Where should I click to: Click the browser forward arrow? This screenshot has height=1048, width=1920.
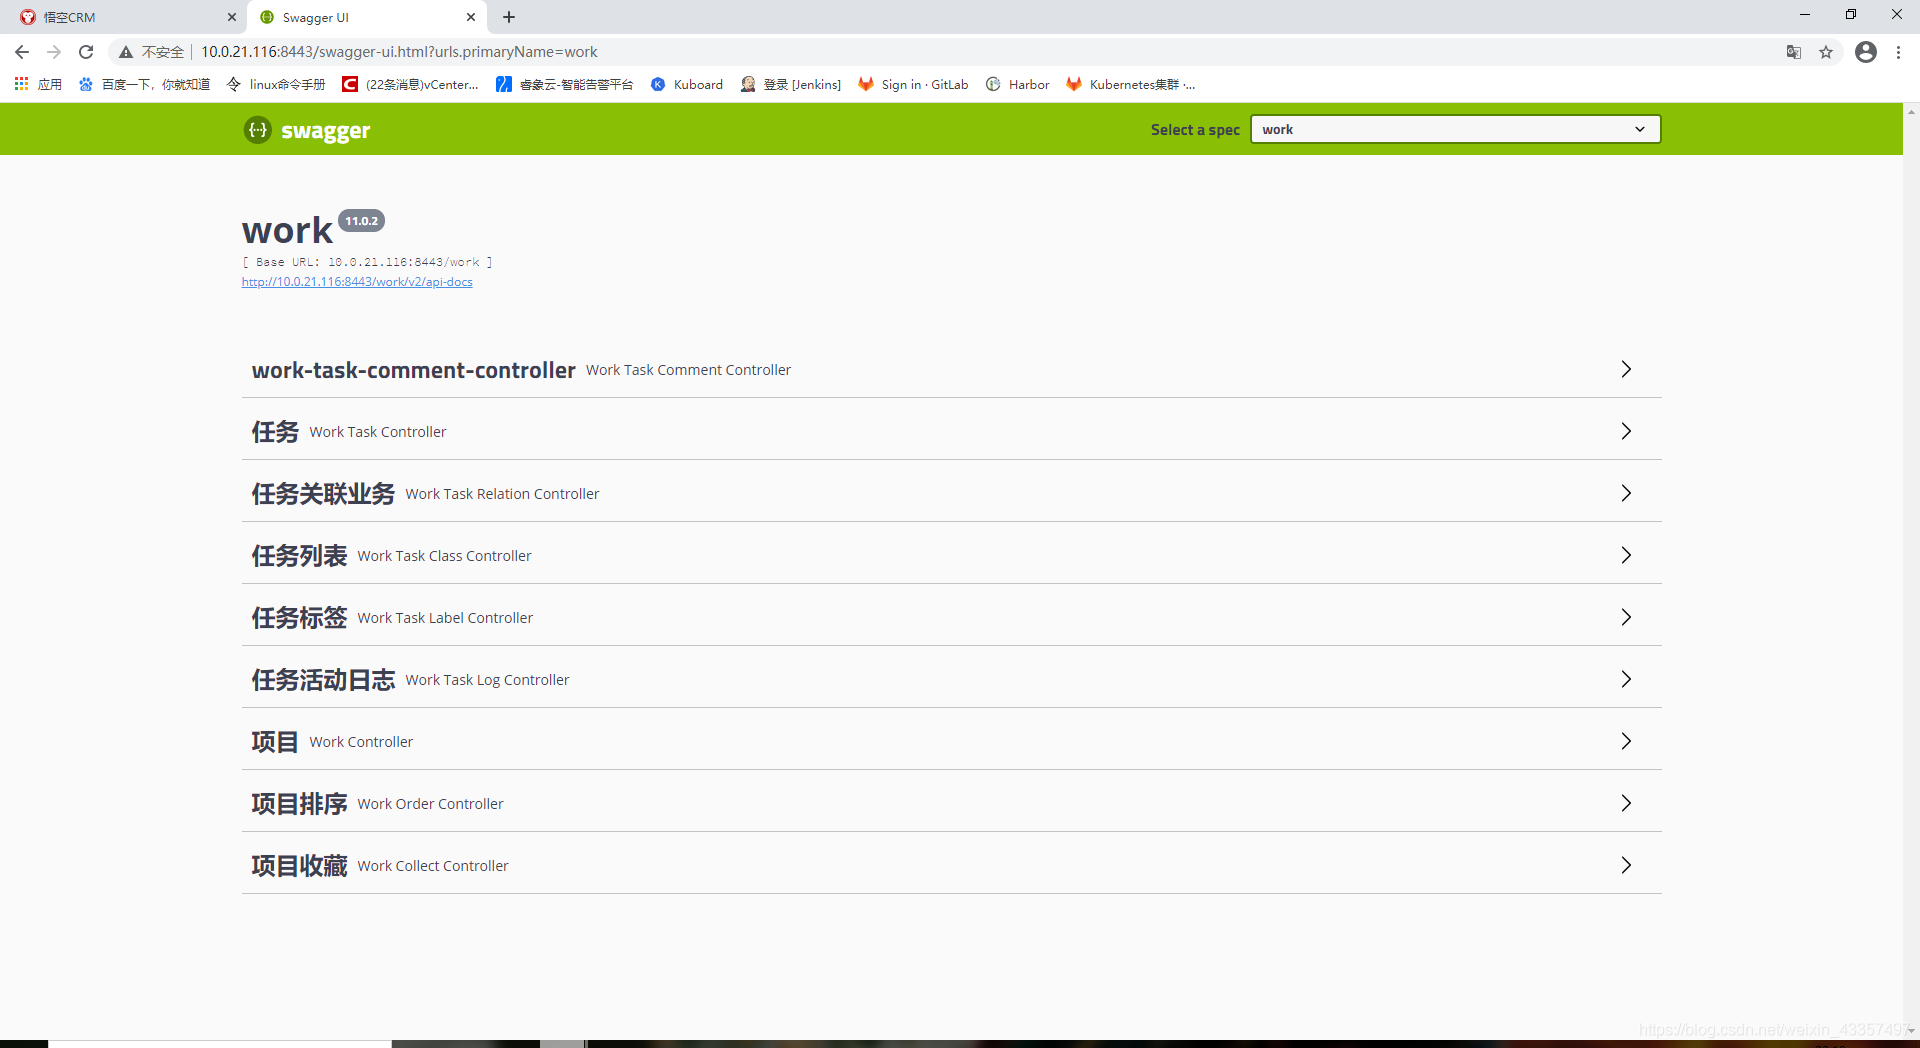54,52
